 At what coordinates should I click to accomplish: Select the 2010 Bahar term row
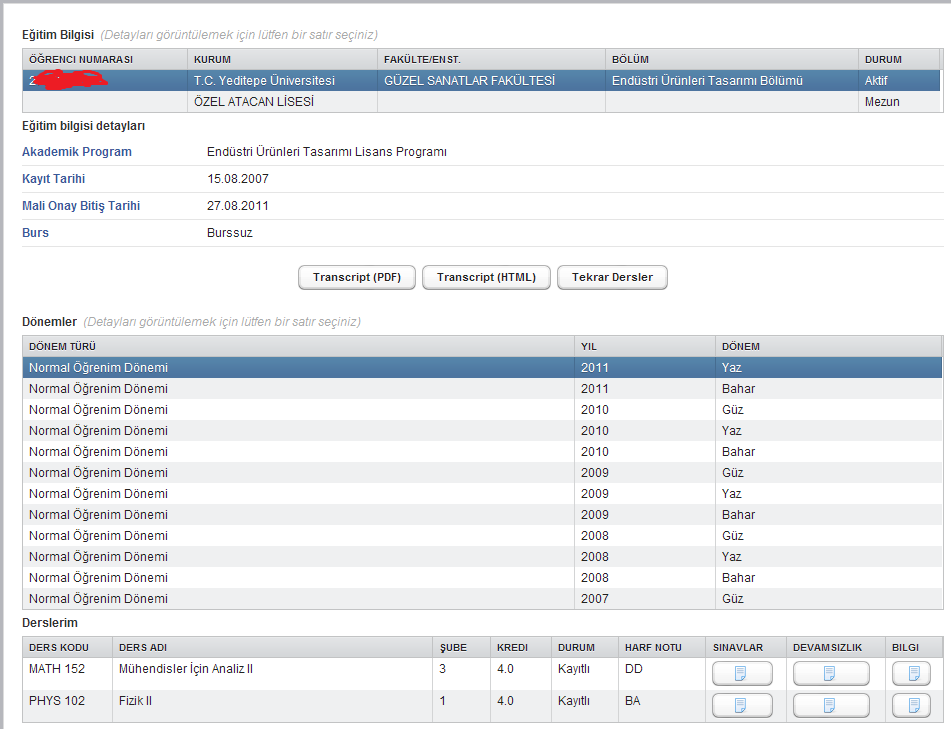(x=482, y=452)
